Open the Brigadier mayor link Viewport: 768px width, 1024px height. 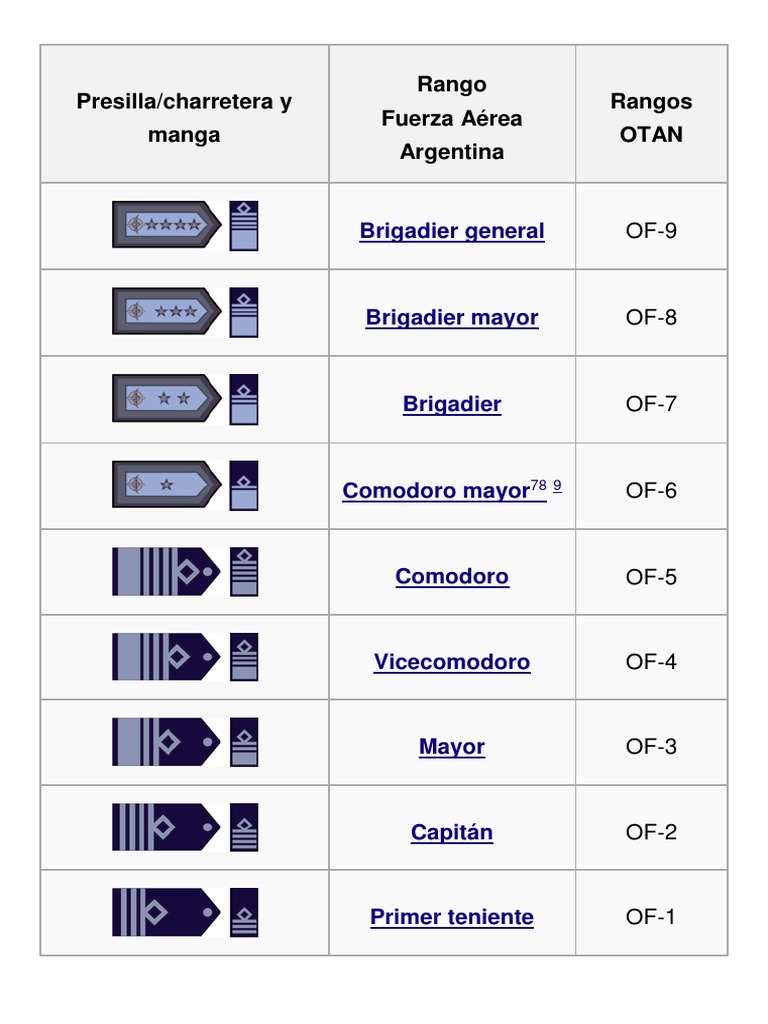(452, 318)
